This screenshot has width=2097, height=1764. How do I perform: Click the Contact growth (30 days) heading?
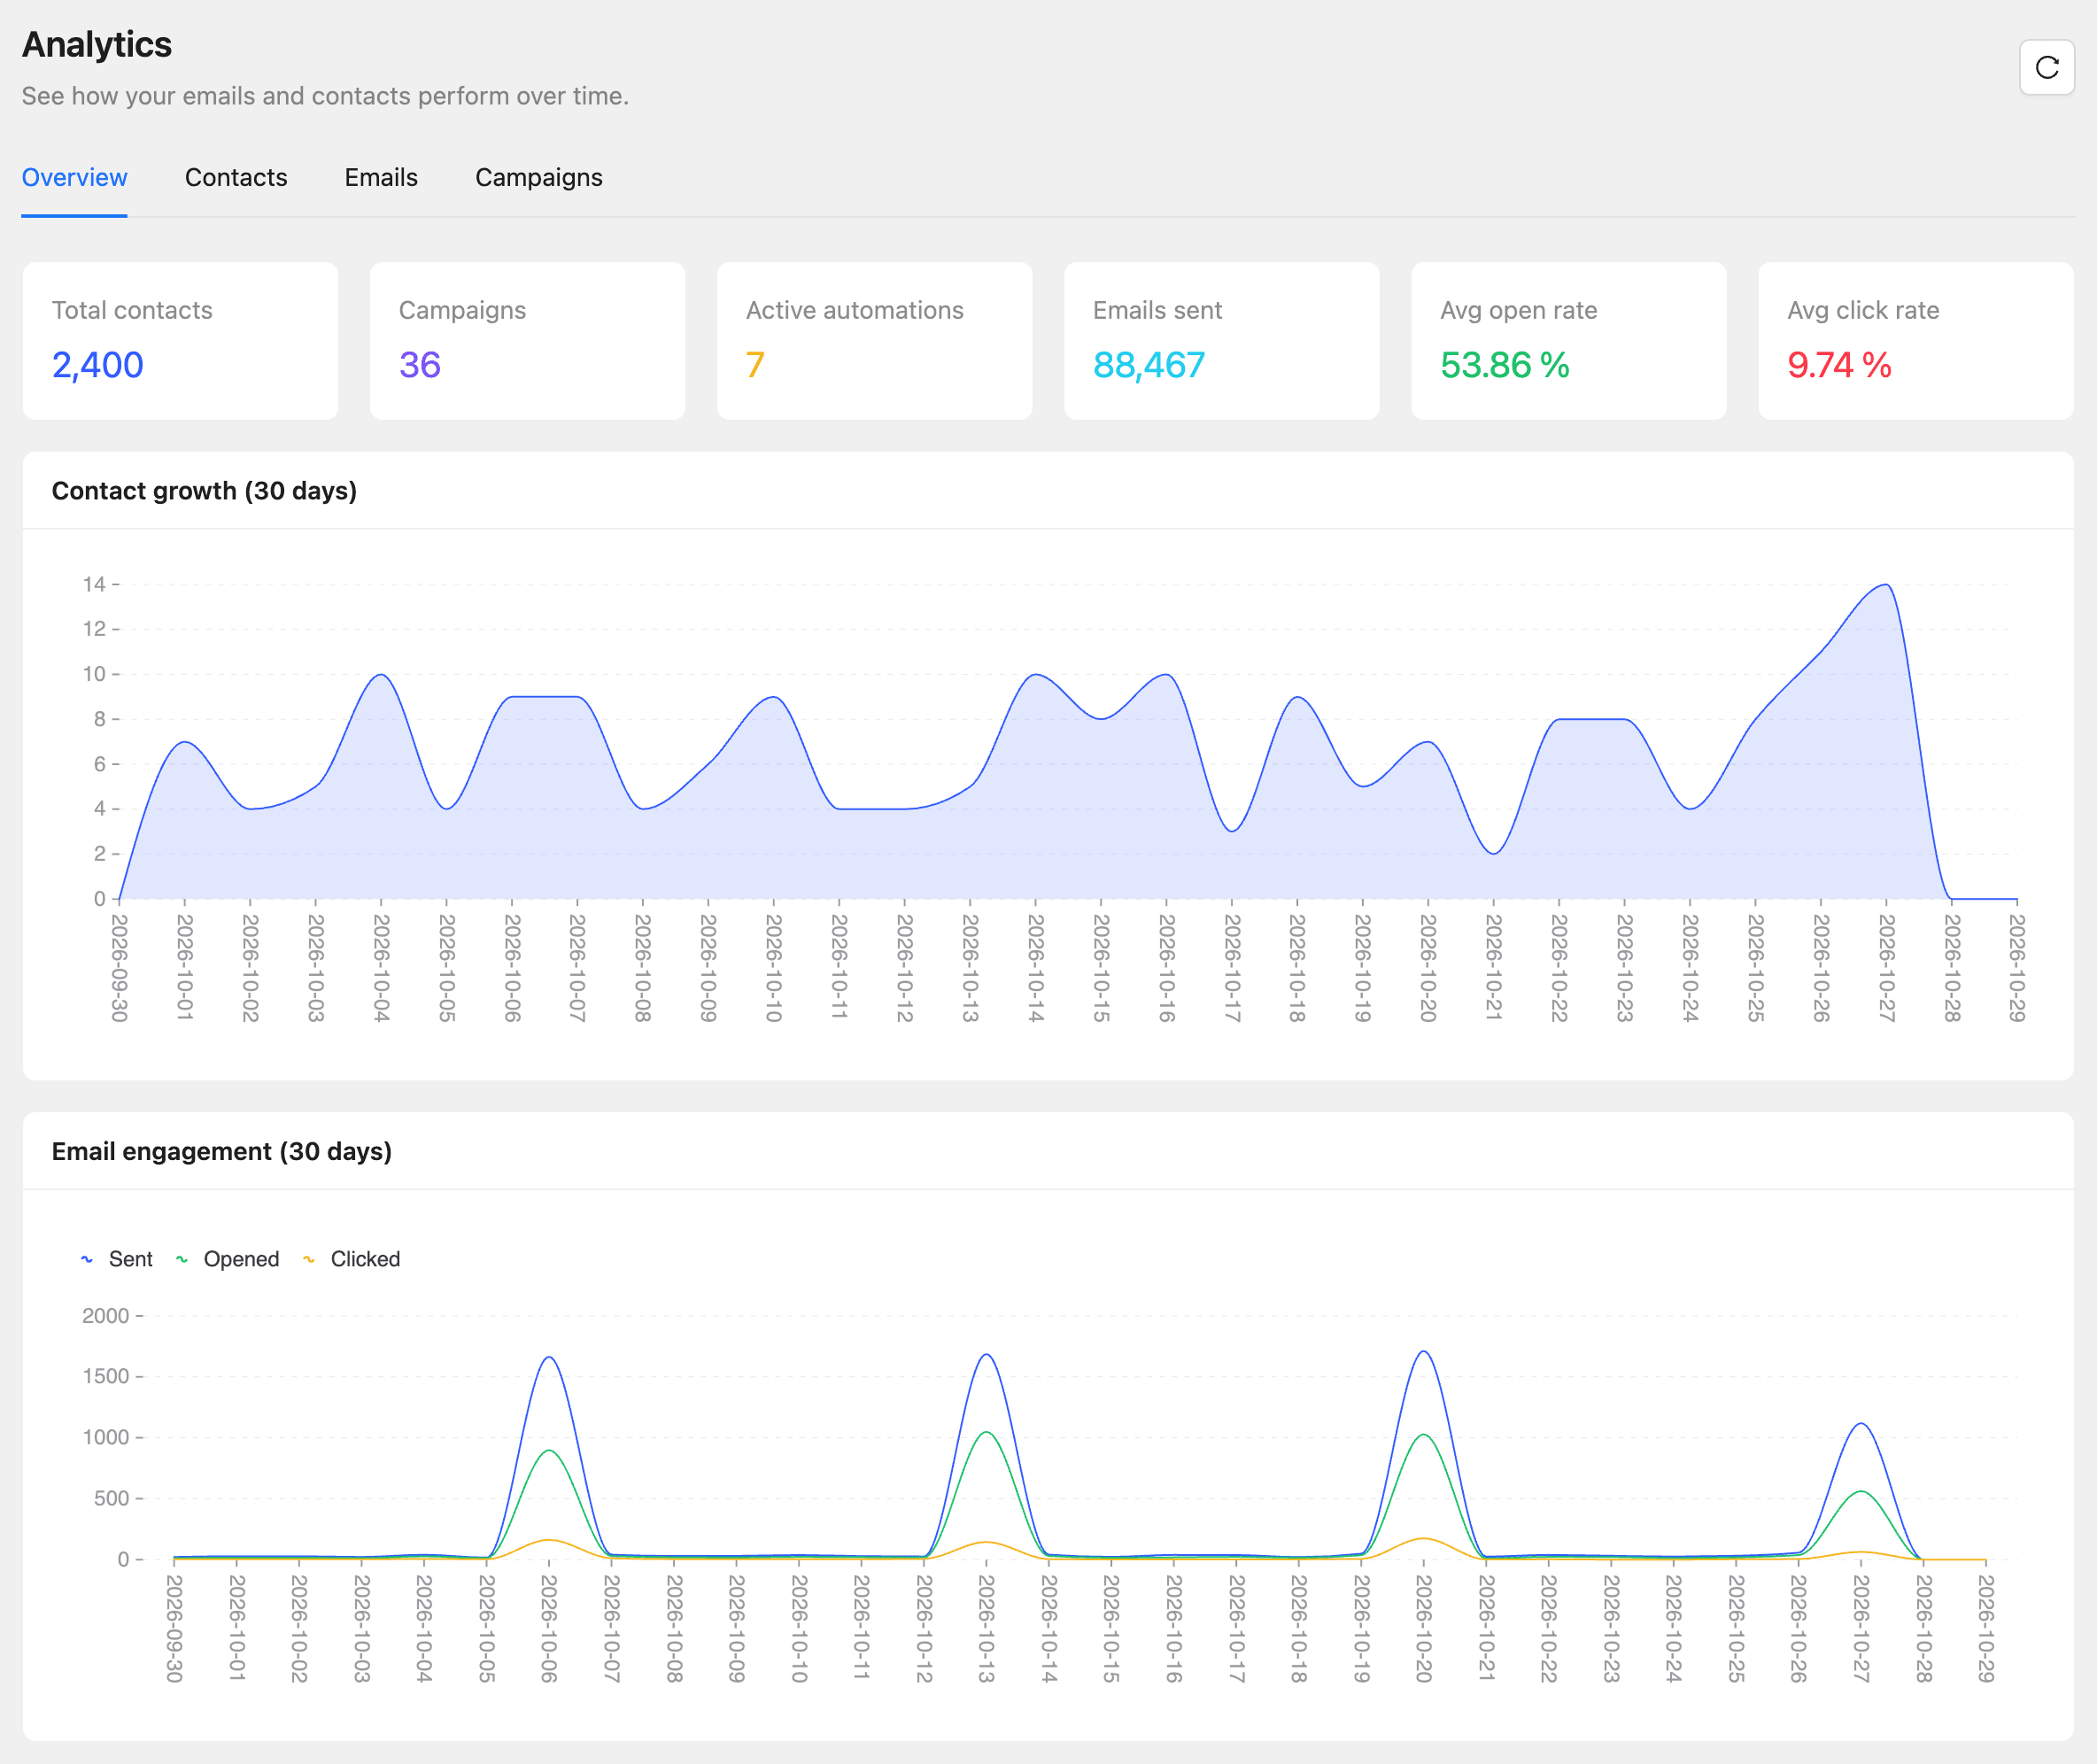coord(204,491)
